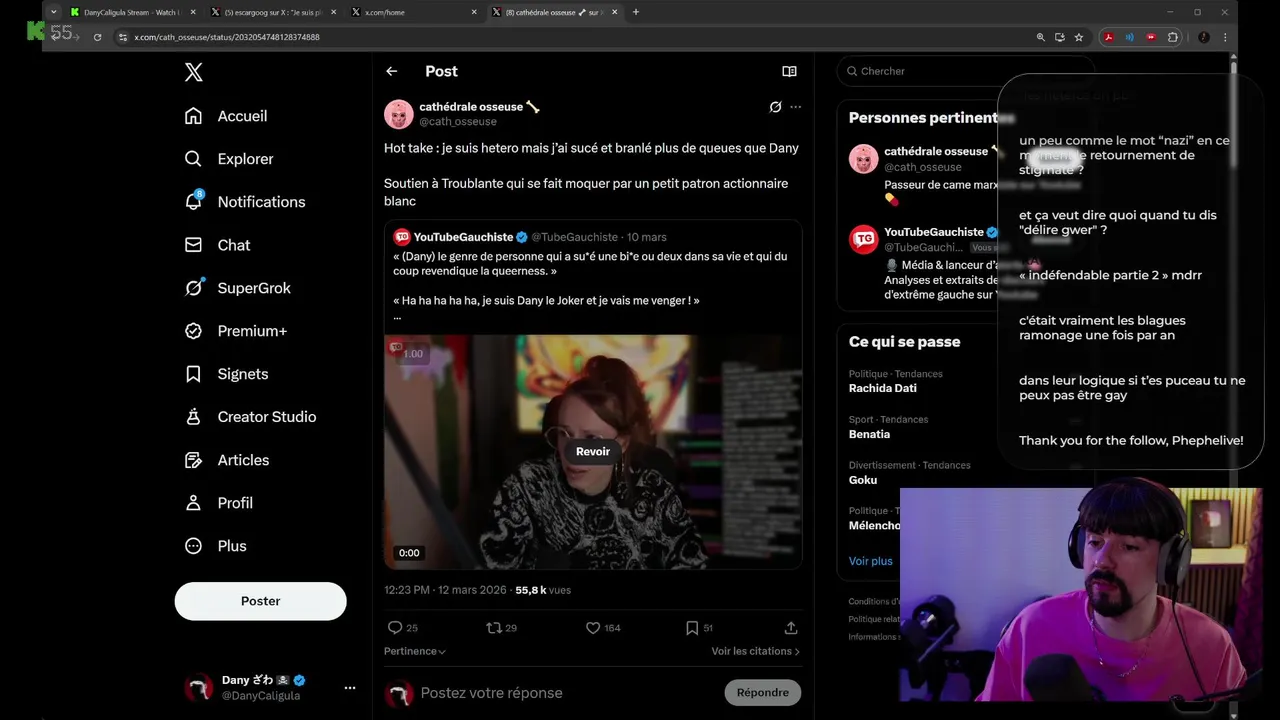Viewport: 1280px width, 720px height.
Task: Open the Chrome profile avatar
Action: point(1203,37)
